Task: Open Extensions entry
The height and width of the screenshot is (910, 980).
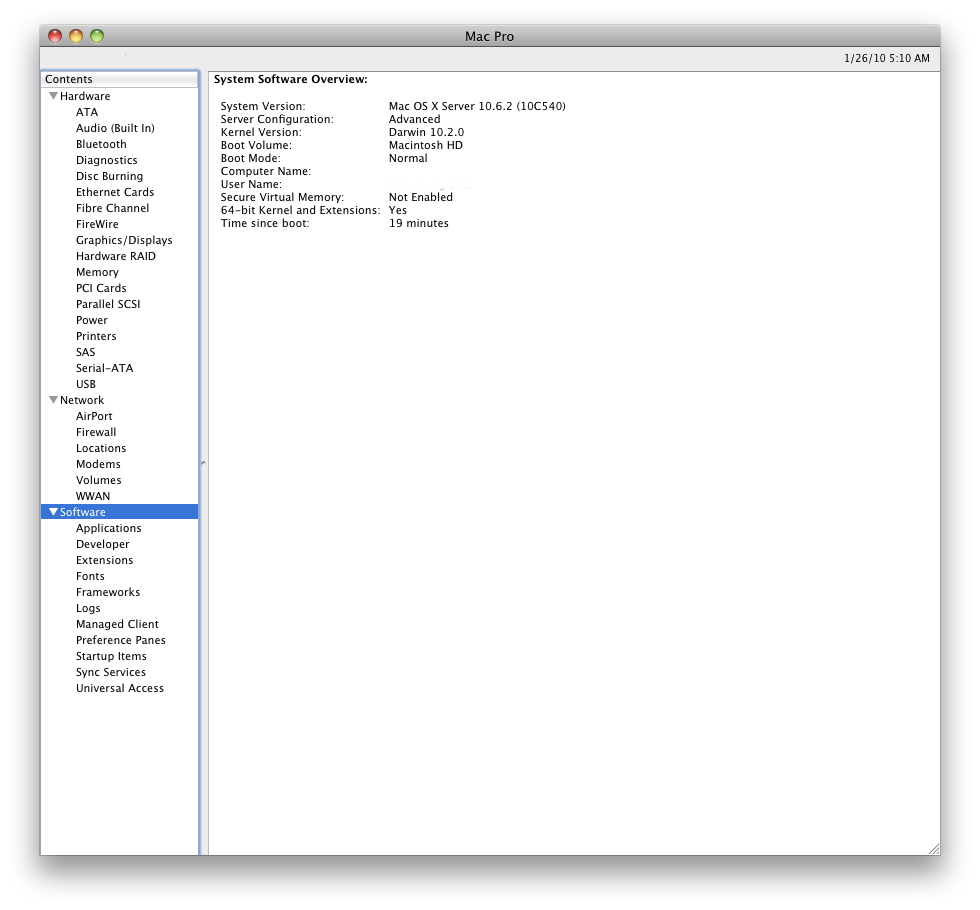Action: pyautogui.click(x=104, y=560)
